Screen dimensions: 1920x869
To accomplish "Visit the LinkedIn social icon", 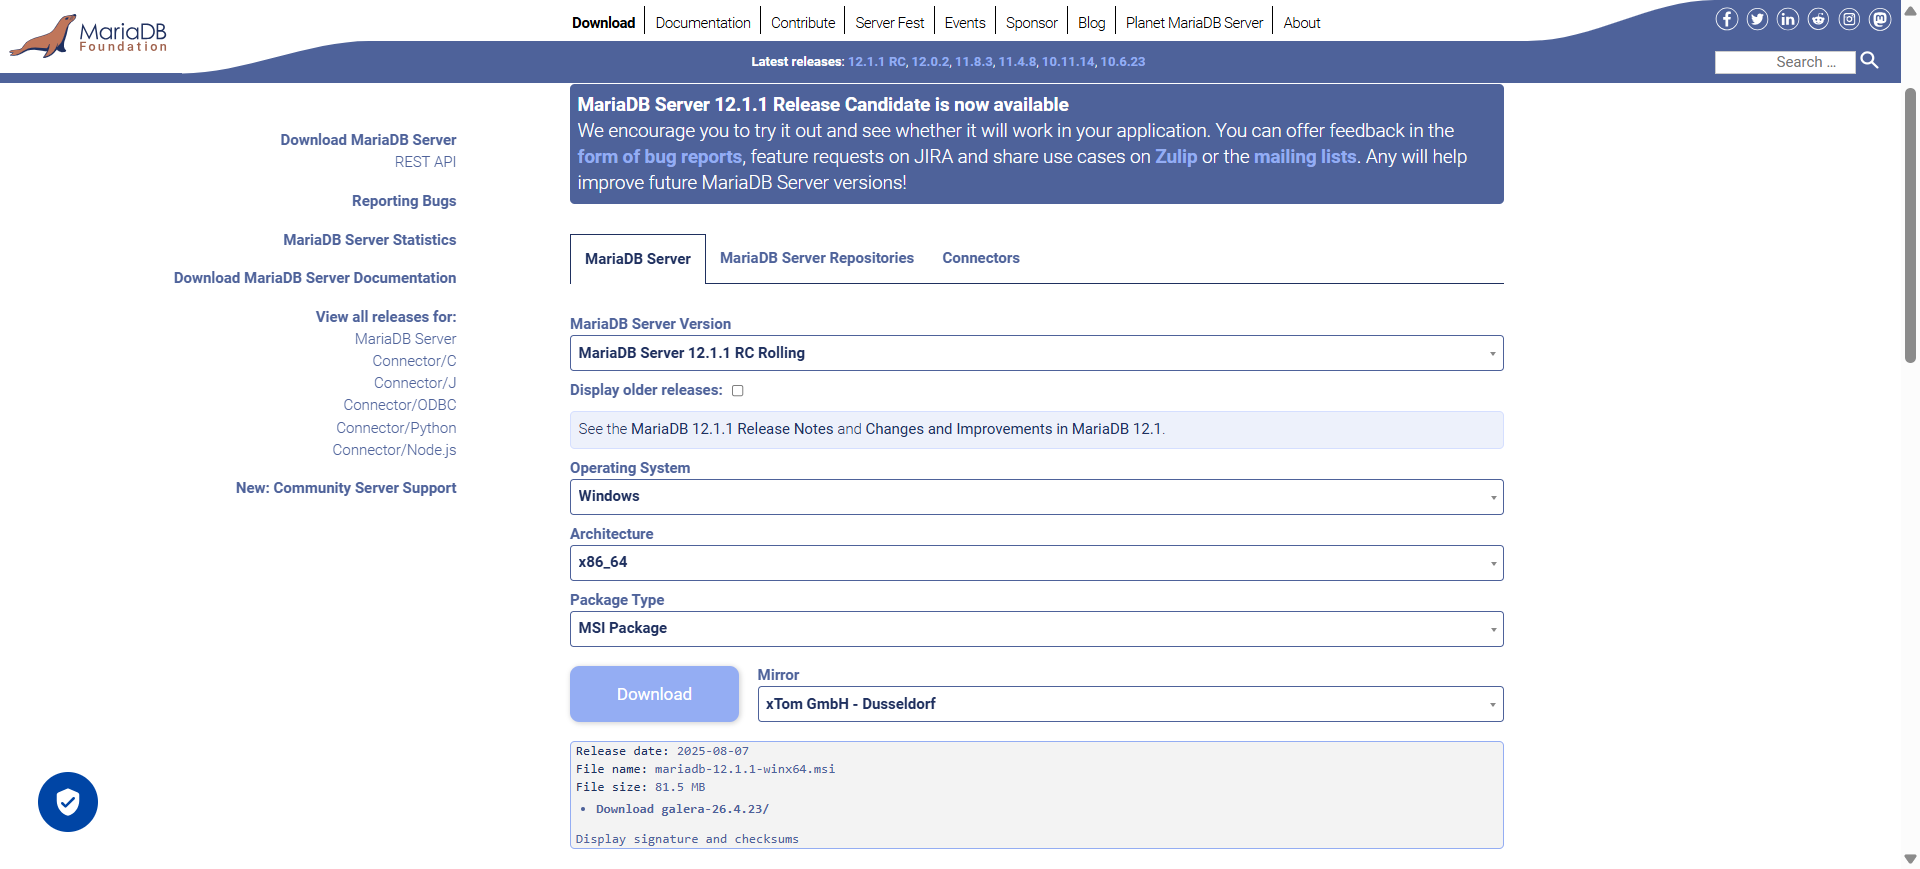I will coord(1788,19).
